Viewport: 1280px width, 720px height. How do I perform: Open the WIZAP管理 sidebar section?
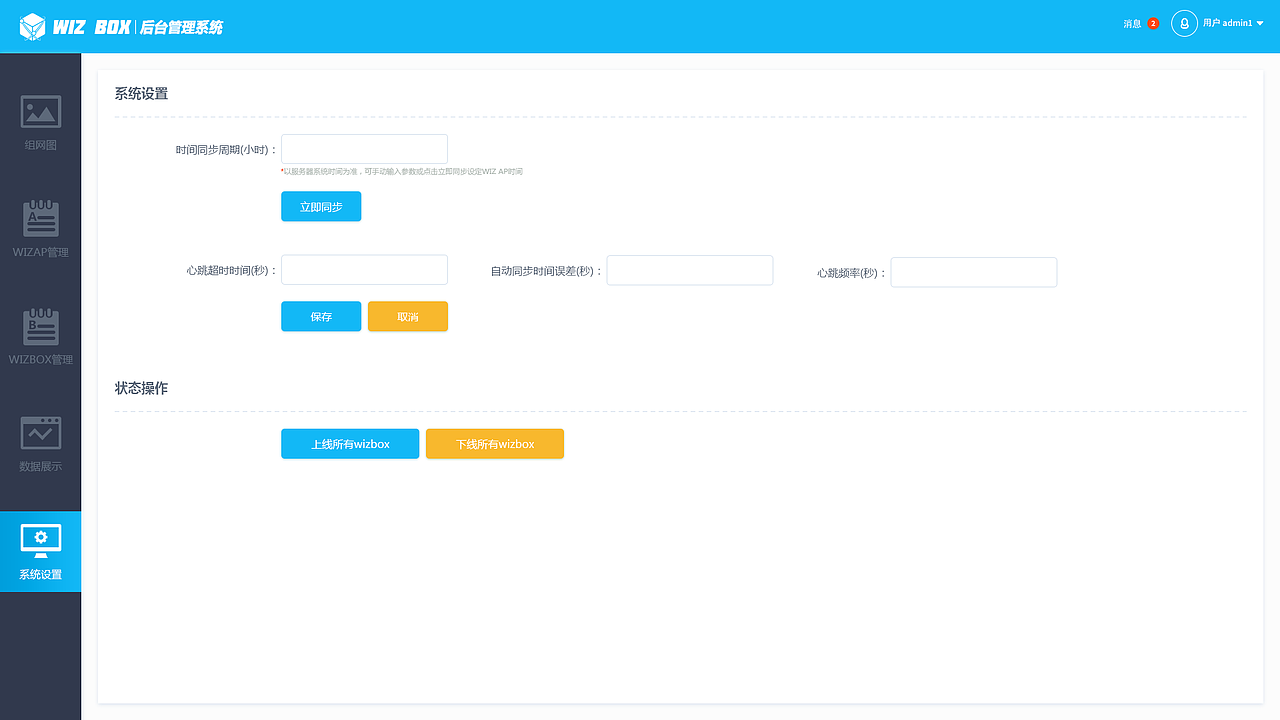coord(40,231)
